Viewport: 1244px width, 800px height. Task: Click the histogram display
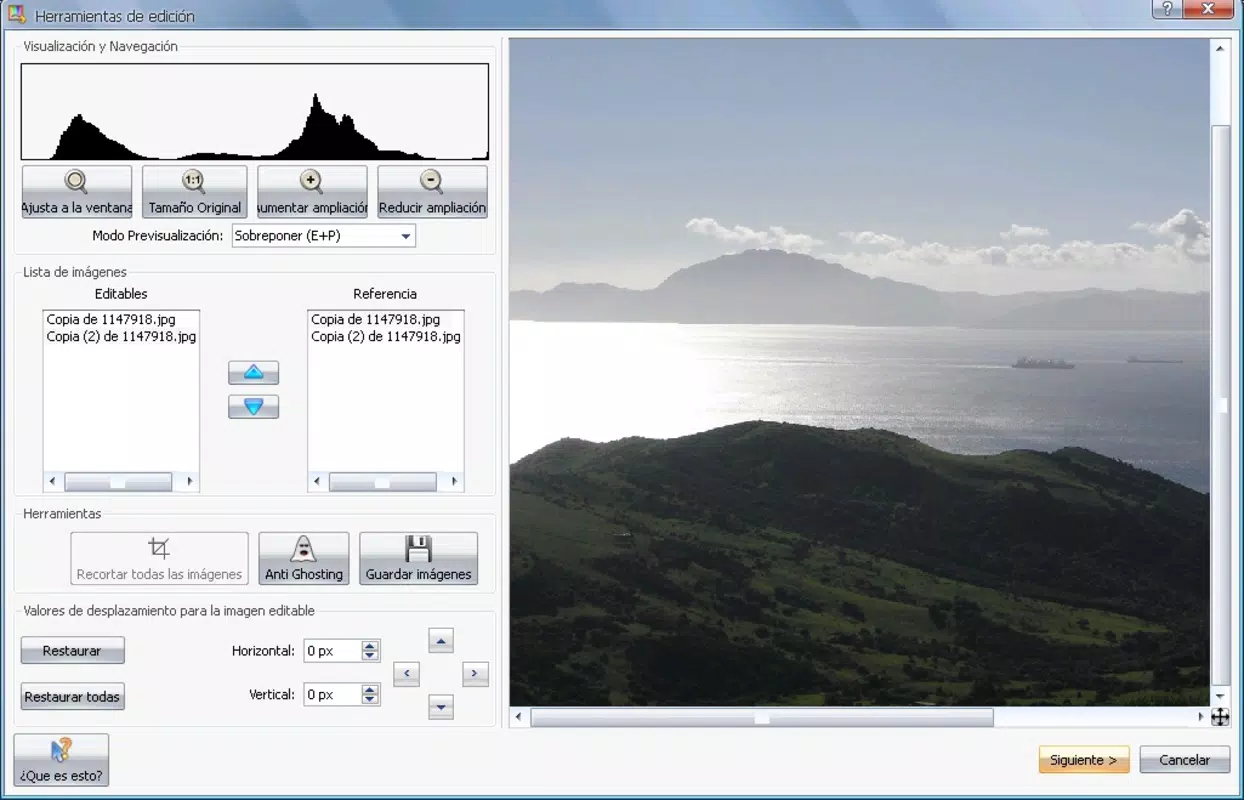click(x=255, y=112)
